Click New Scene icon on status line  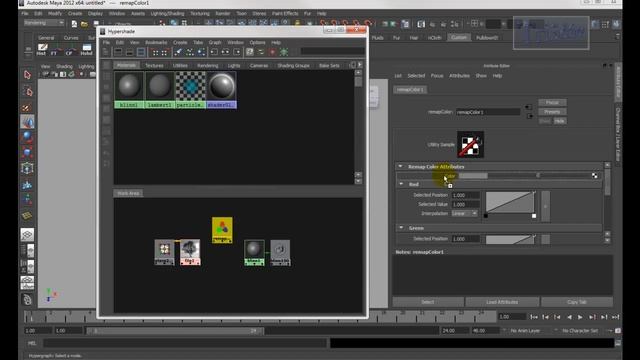[74, 24]
